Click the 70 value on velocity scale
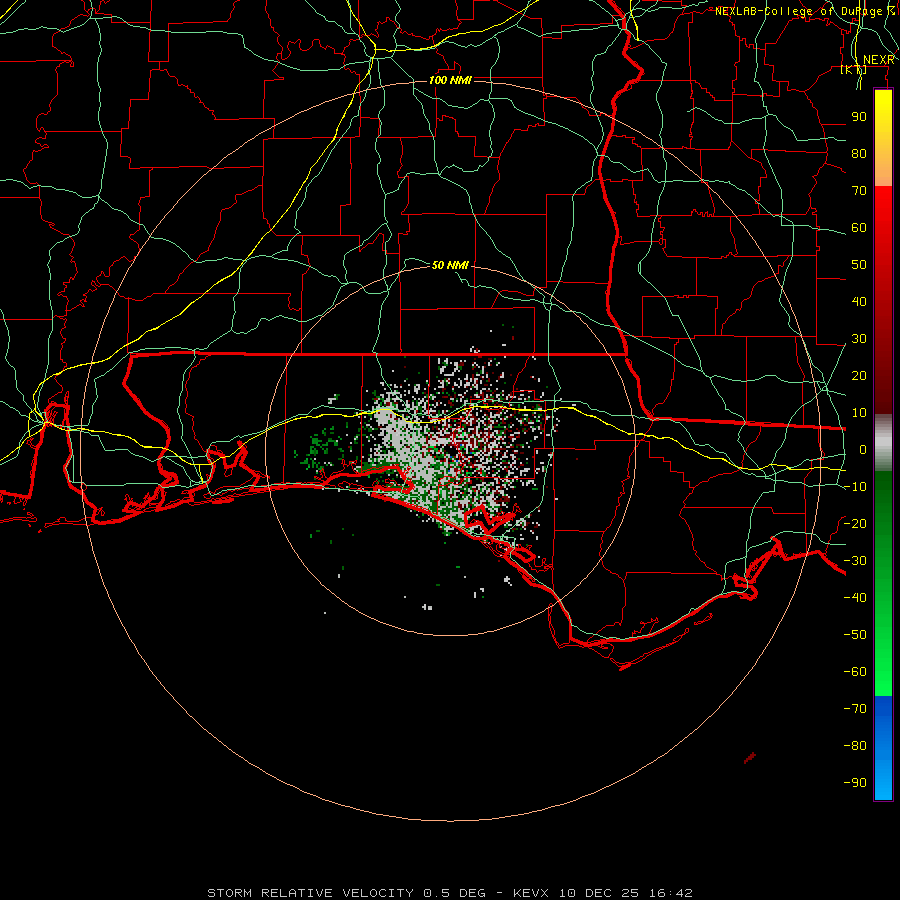The image size is (900, 900). coord(859,191)
